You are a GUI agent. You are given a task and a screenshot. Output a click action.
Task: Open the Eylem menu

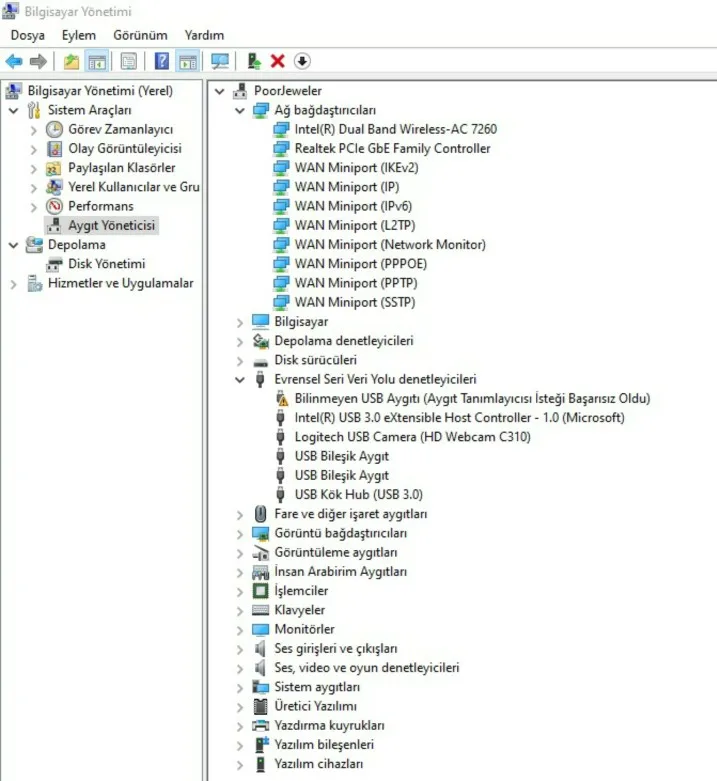point(79,35)
